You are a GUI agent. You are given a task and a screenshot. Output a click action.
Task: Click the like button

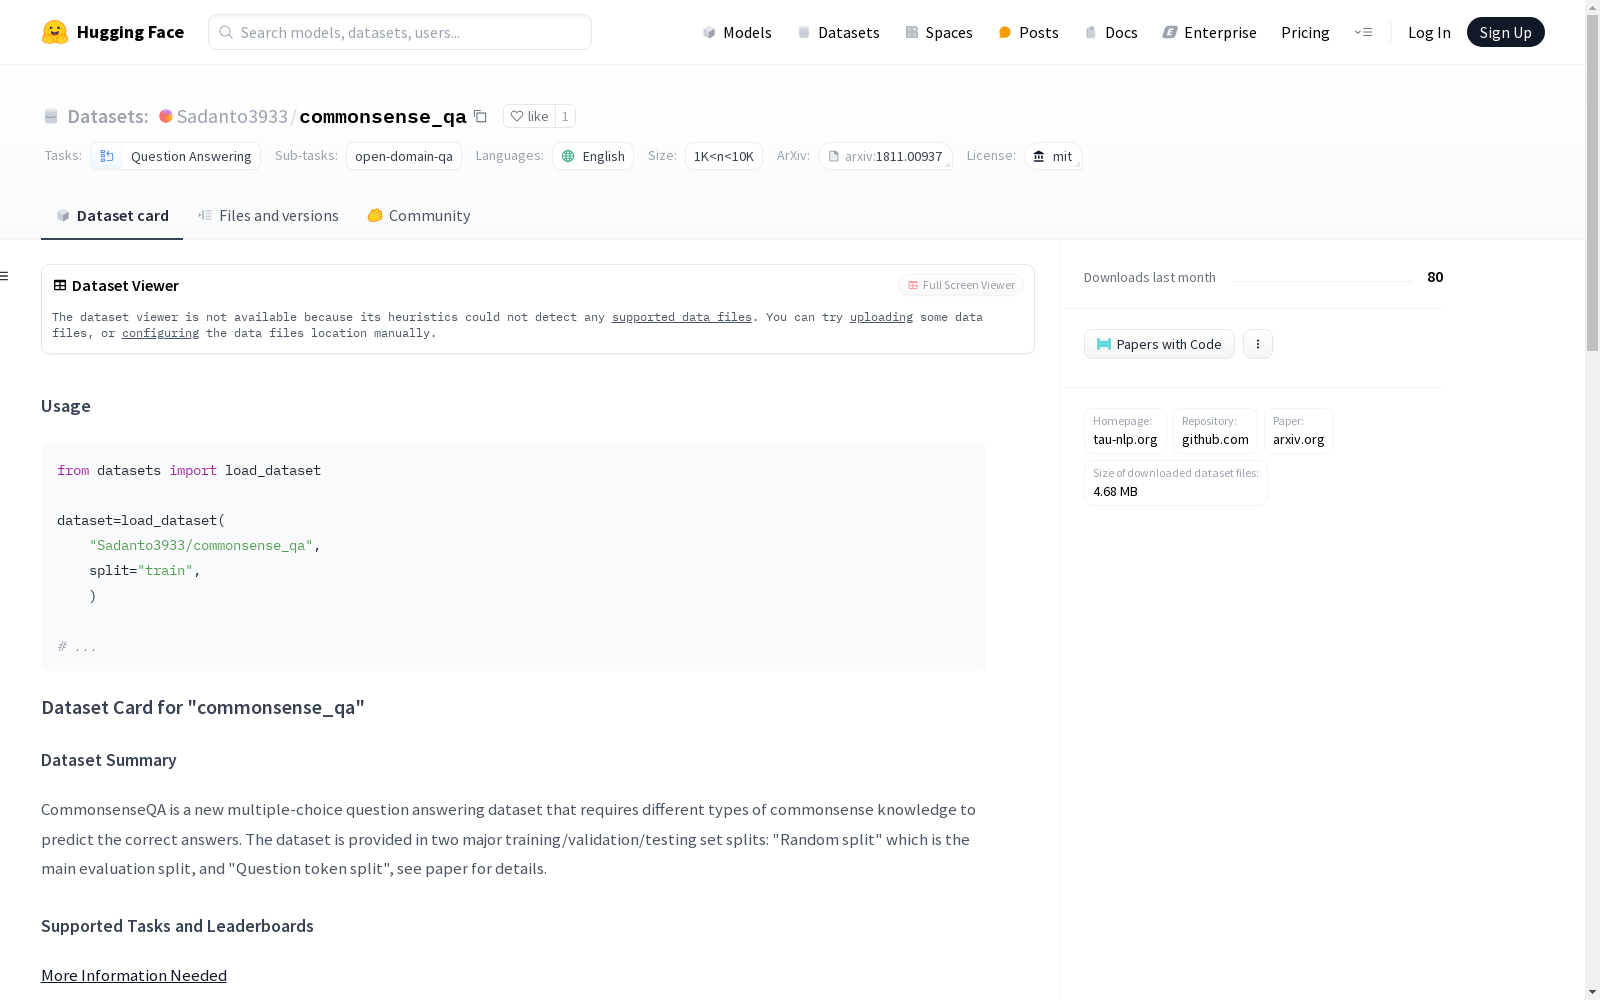click(529, 116)
